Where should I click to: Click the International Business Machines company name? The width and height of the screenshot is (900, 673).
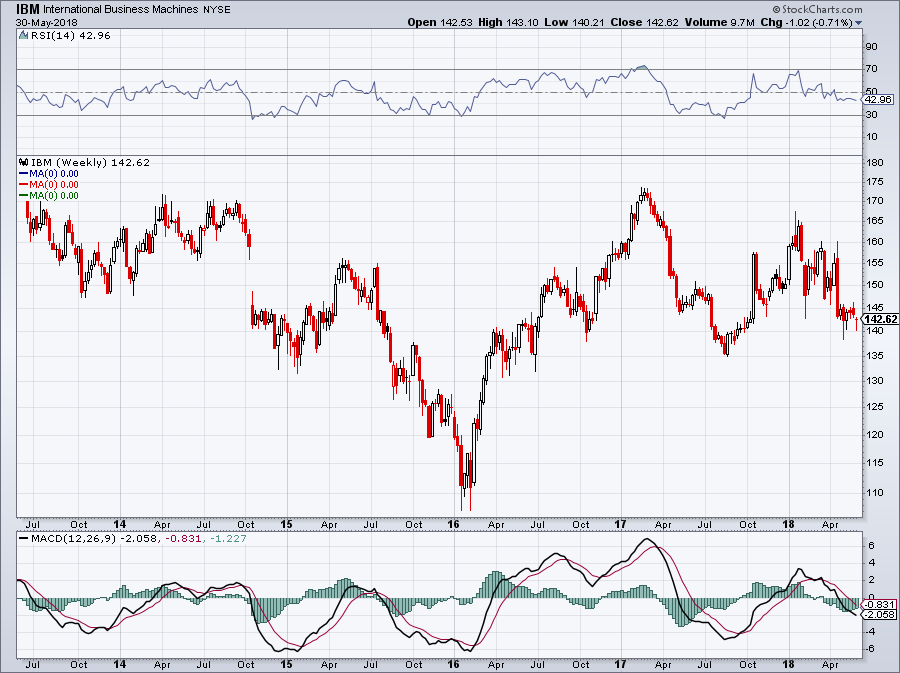[x=121, y=10]
